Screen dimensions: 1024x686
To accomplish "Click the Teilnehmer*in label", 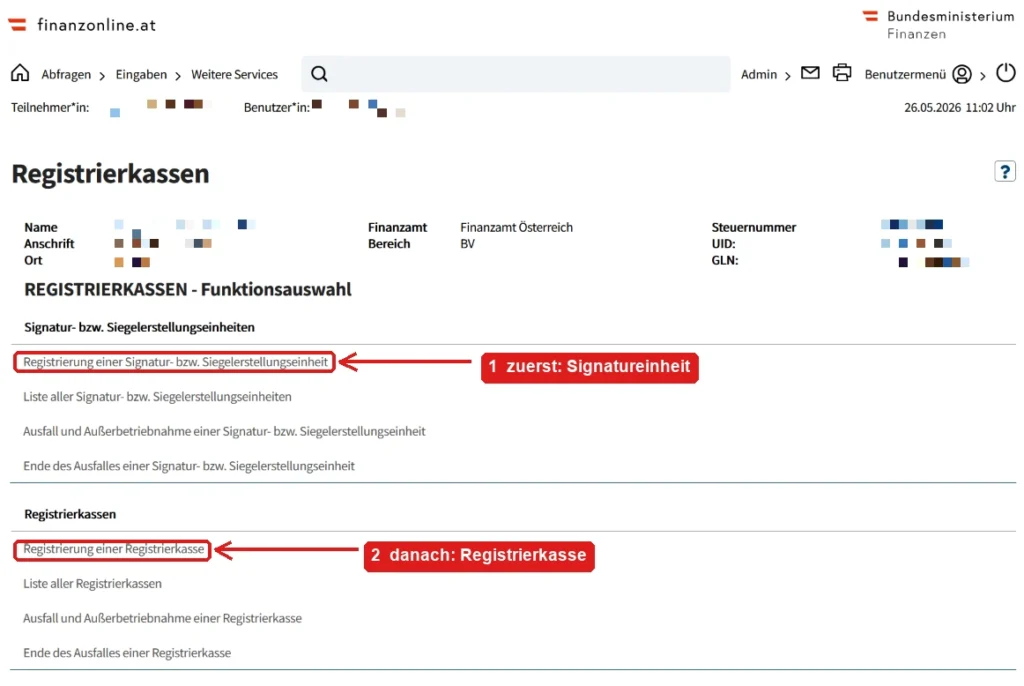I will [x=50, y=107].
